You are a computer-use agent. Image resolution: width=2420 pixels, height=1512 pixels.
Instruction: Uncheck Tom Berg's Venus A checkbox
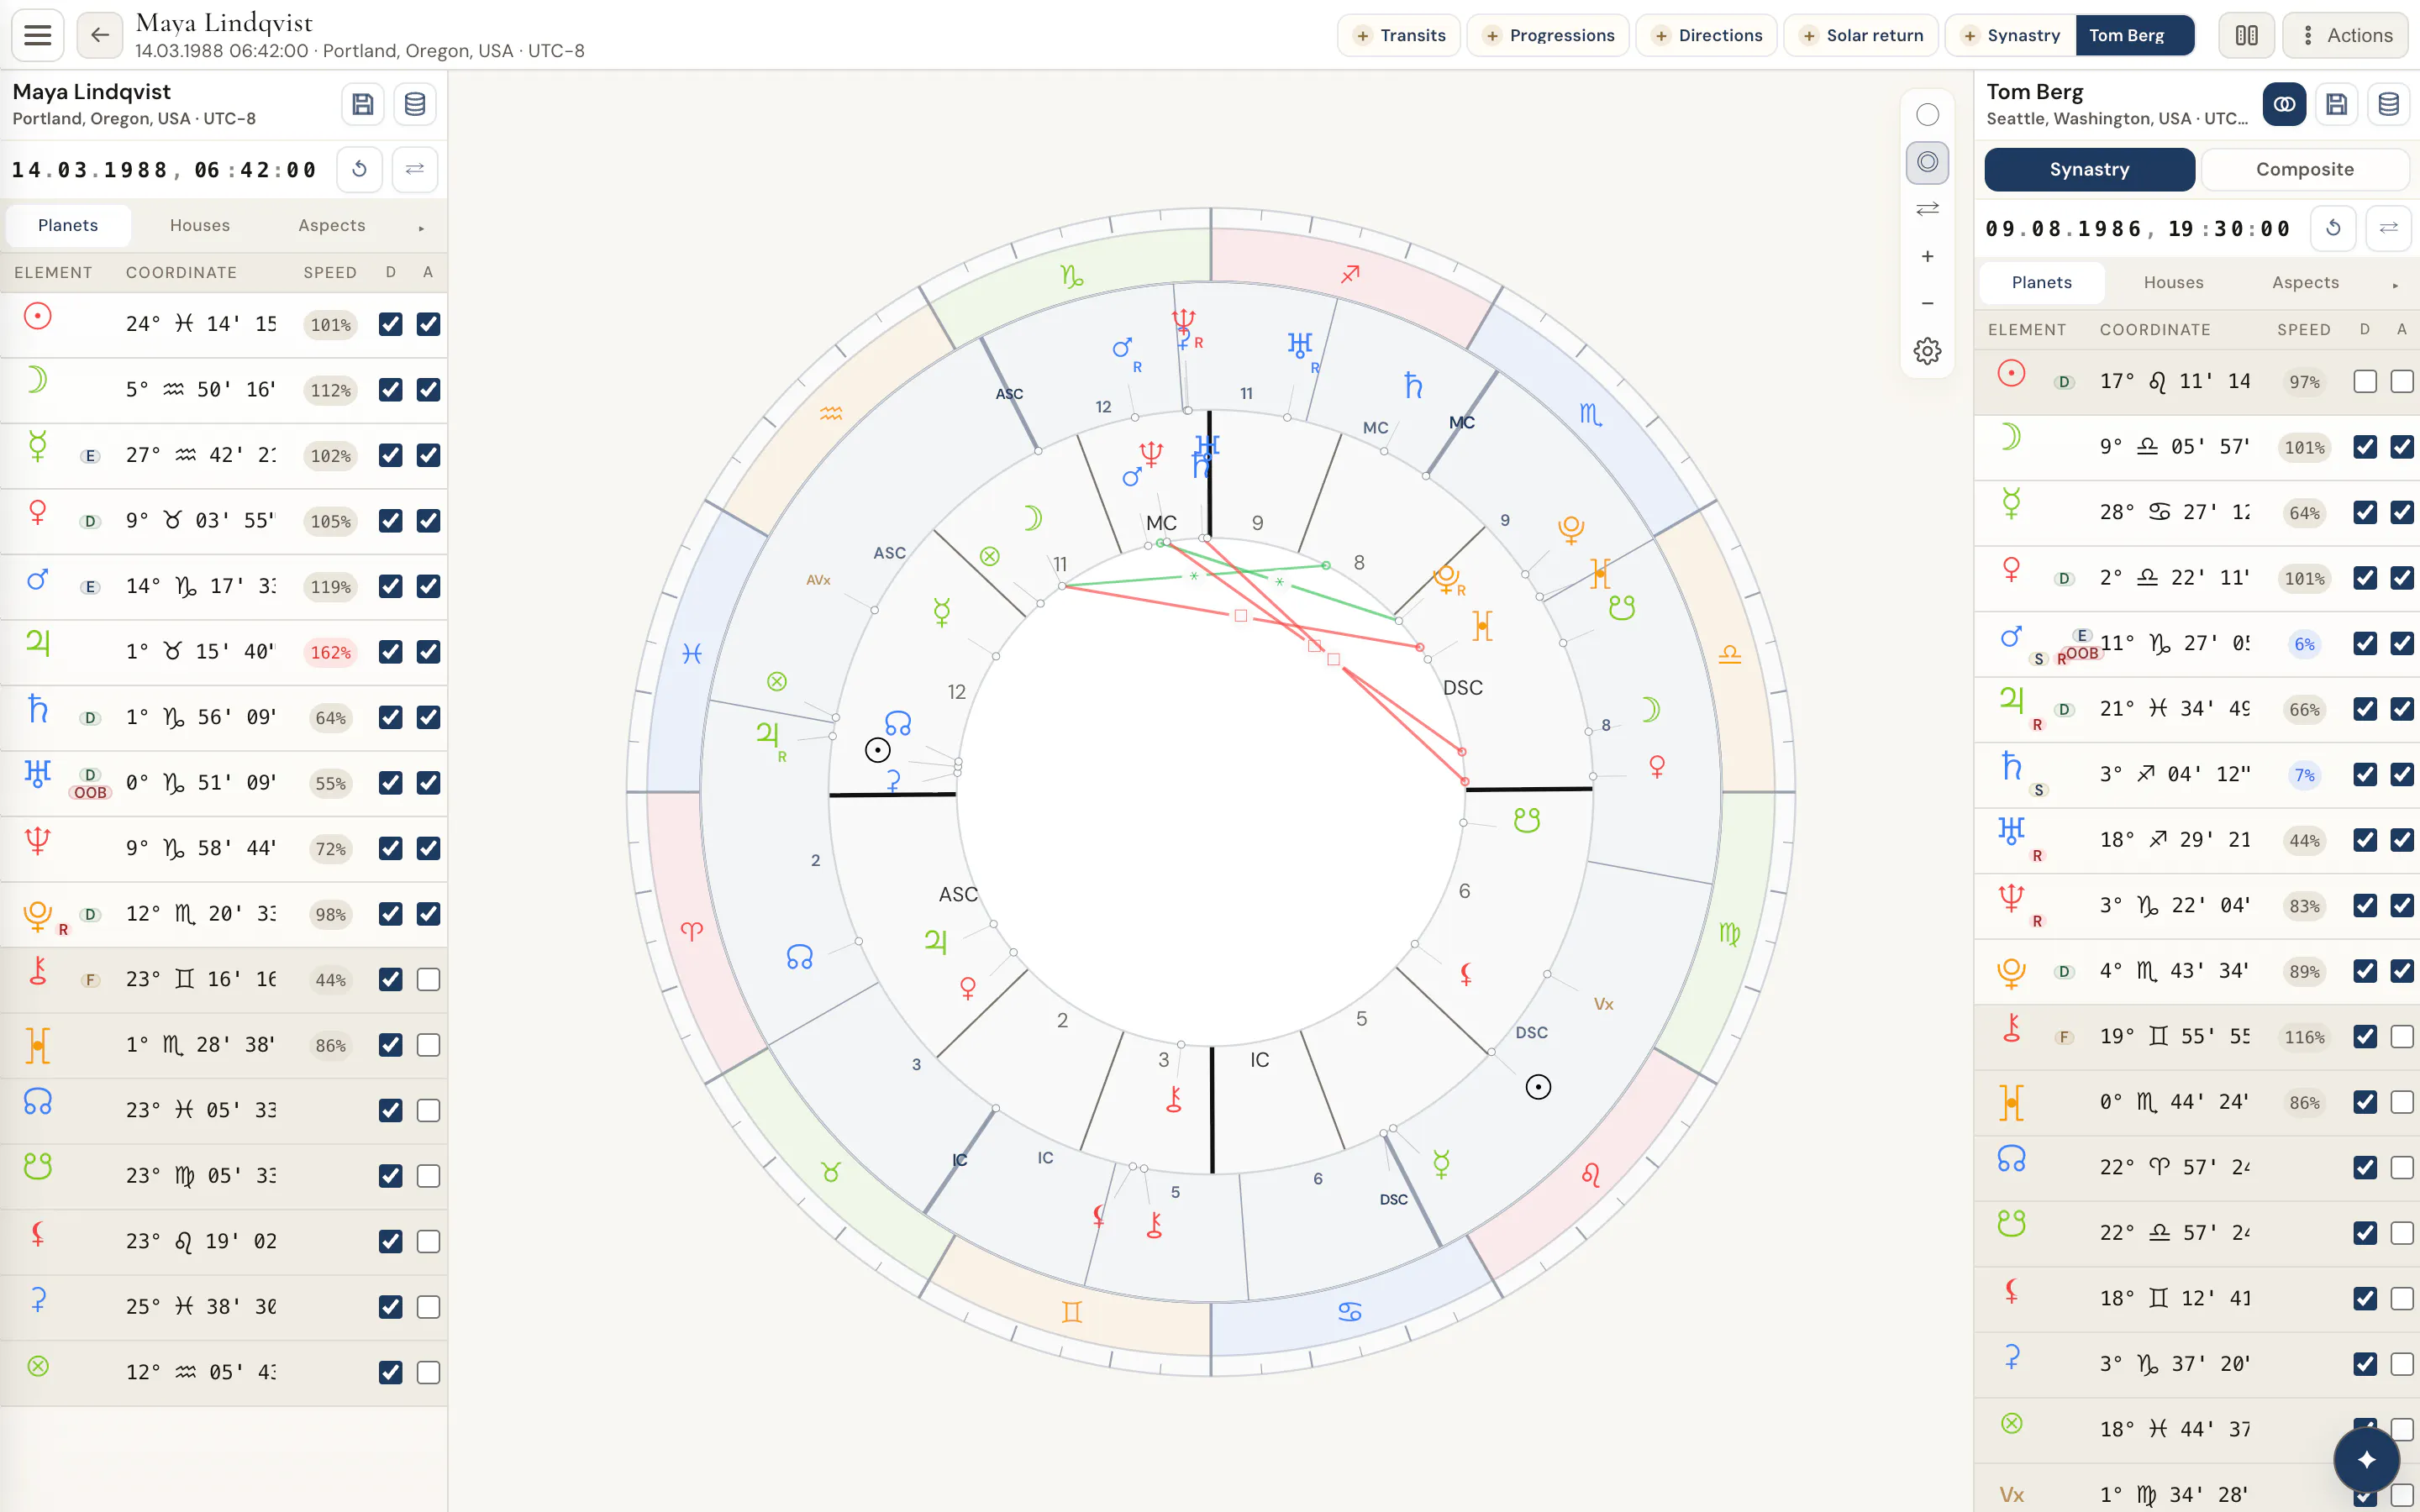(2402, 578)
